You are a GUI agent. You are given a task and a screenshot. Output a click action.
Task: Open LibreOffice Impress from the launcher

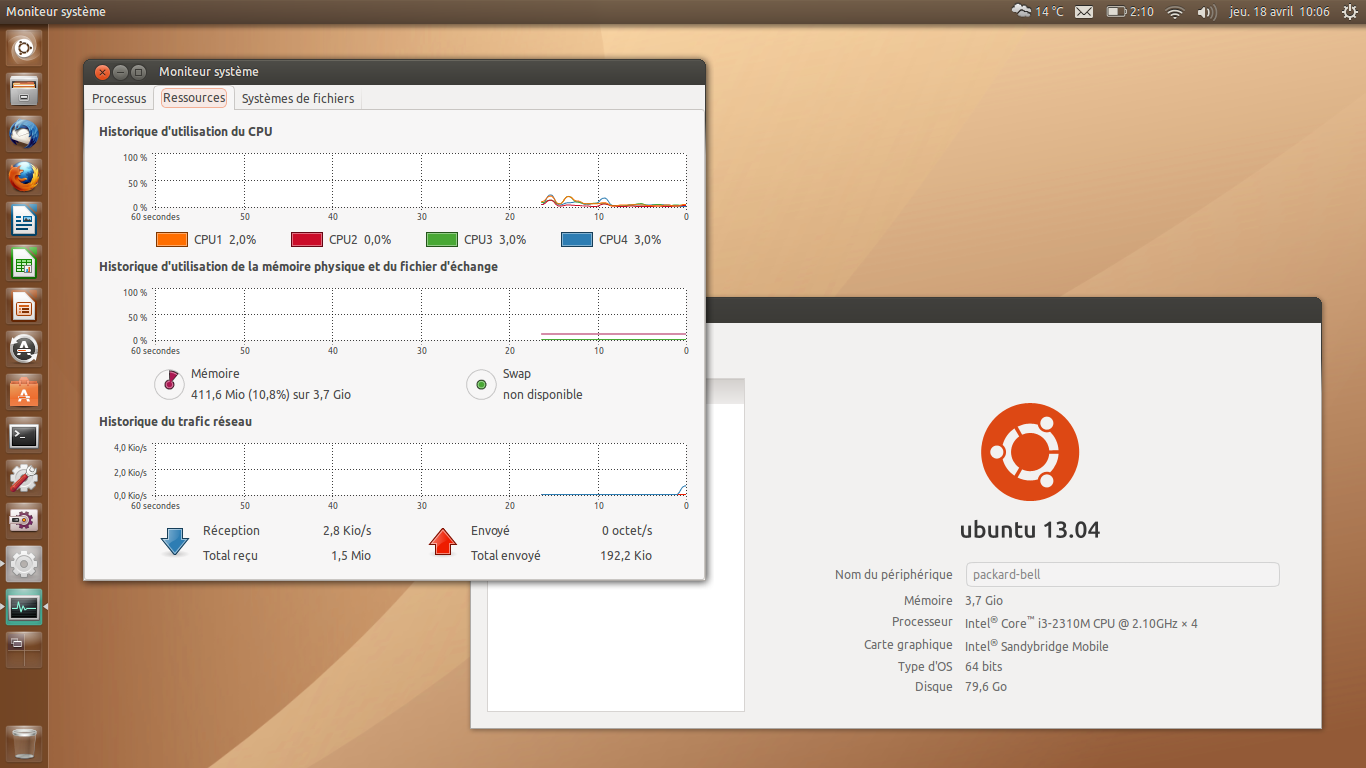tap(24, 305)
